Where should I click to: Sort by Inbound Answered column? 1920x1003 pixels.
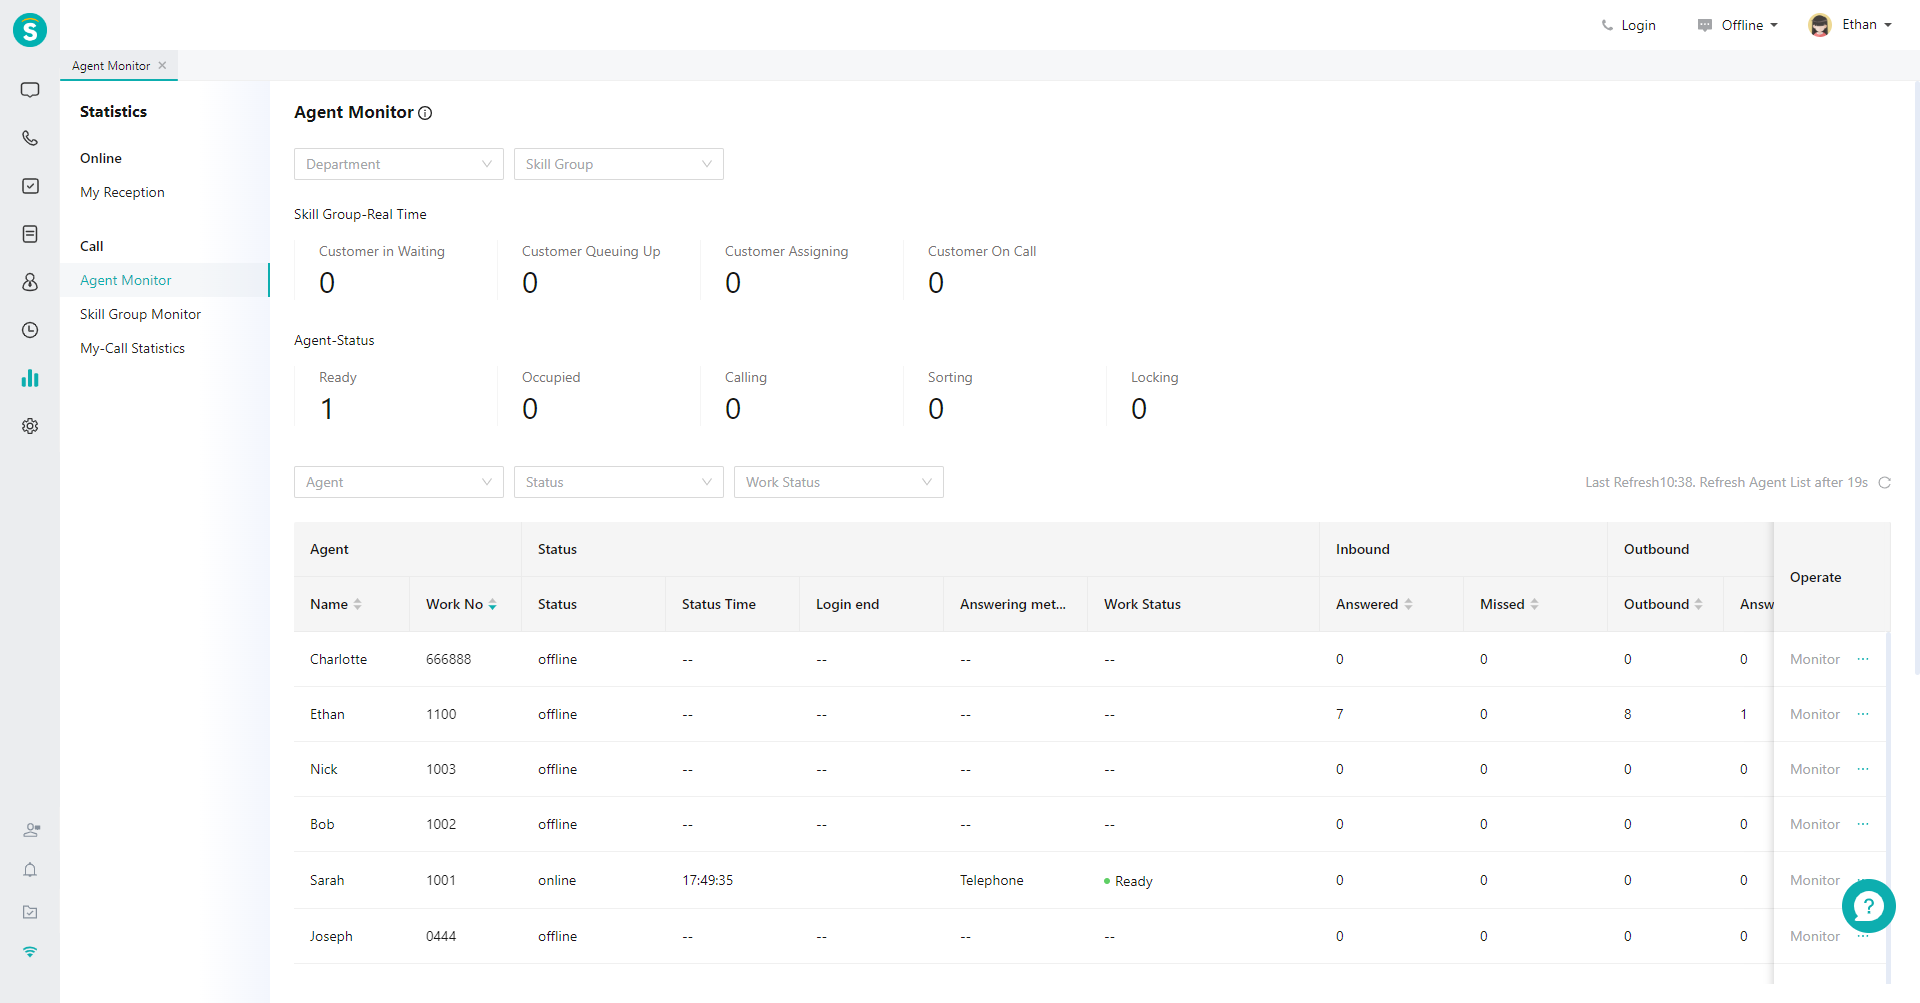coord(1408,604)
